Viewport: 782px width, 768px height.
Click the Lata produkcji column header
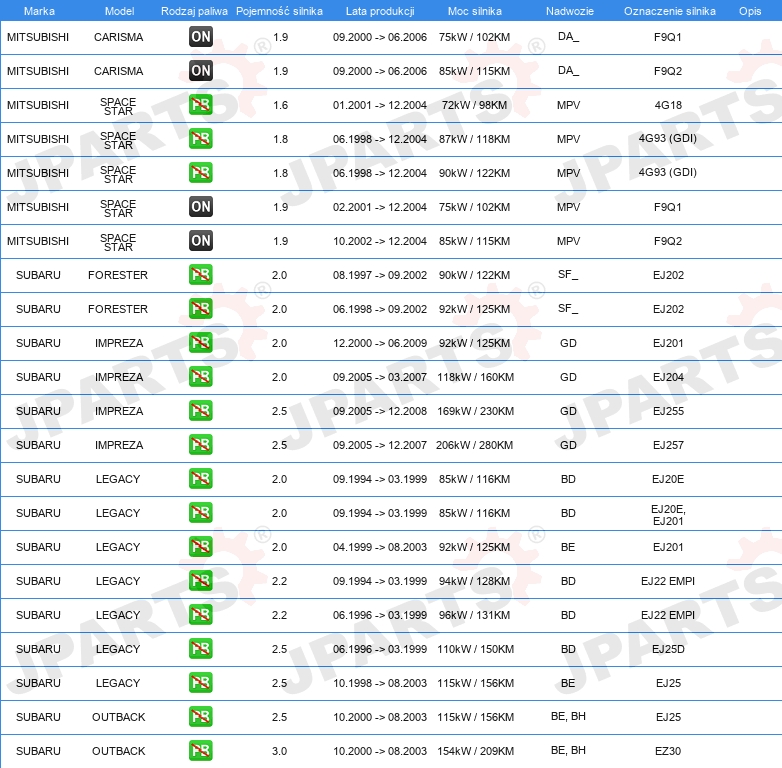[x=380, y=11]
